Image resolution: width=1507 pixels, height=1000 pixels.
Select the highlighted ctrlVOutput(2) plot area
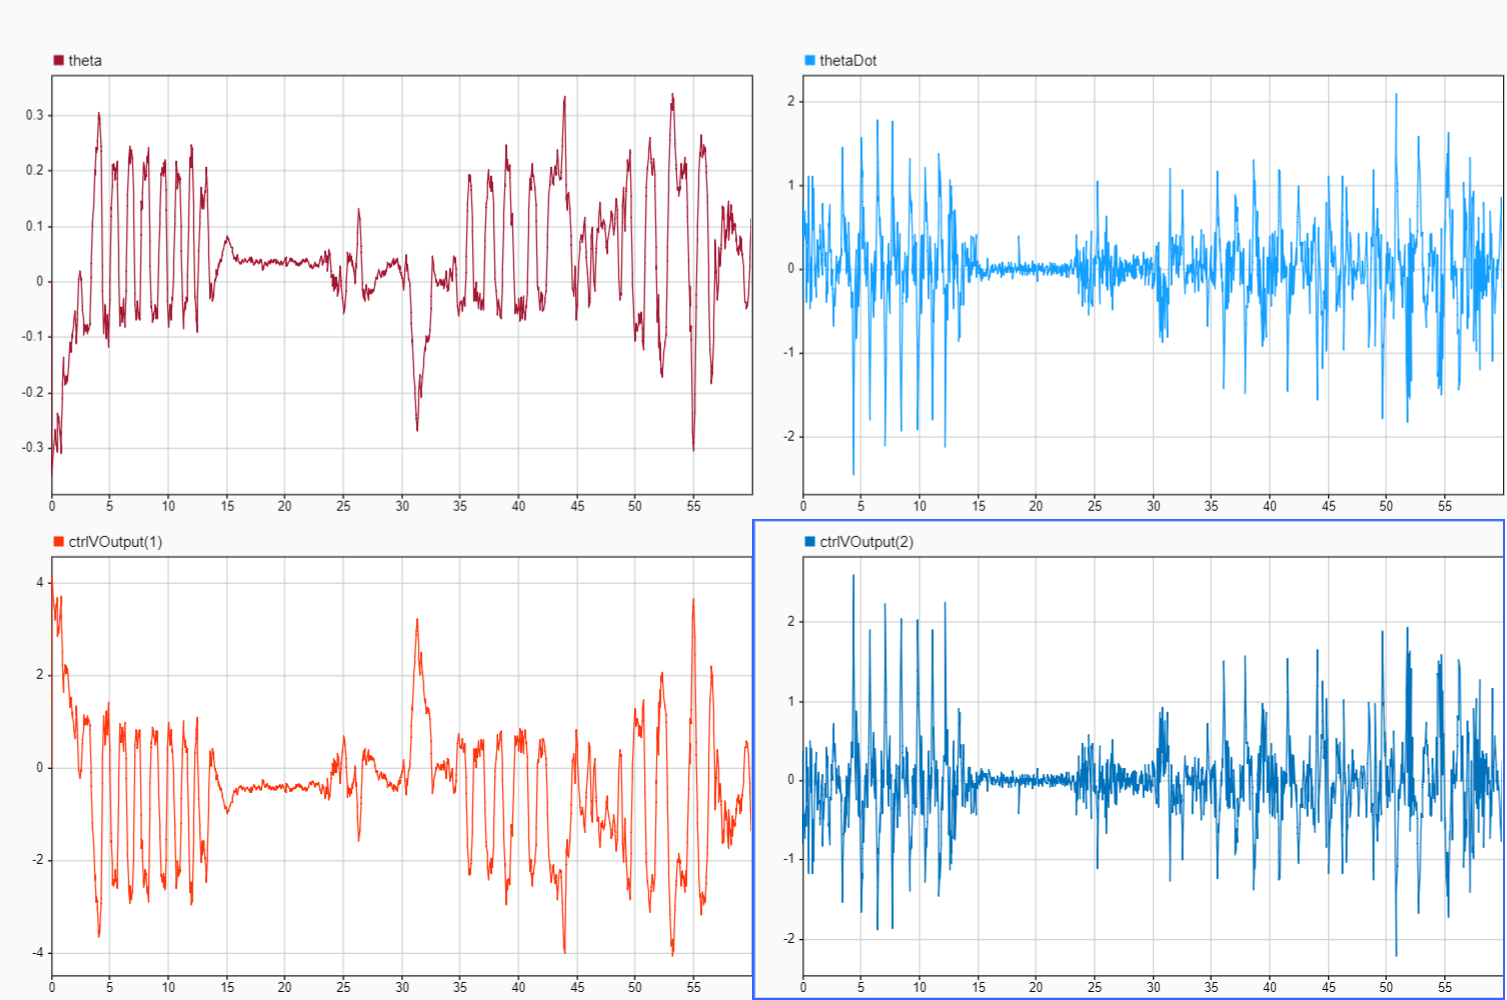1153,766
